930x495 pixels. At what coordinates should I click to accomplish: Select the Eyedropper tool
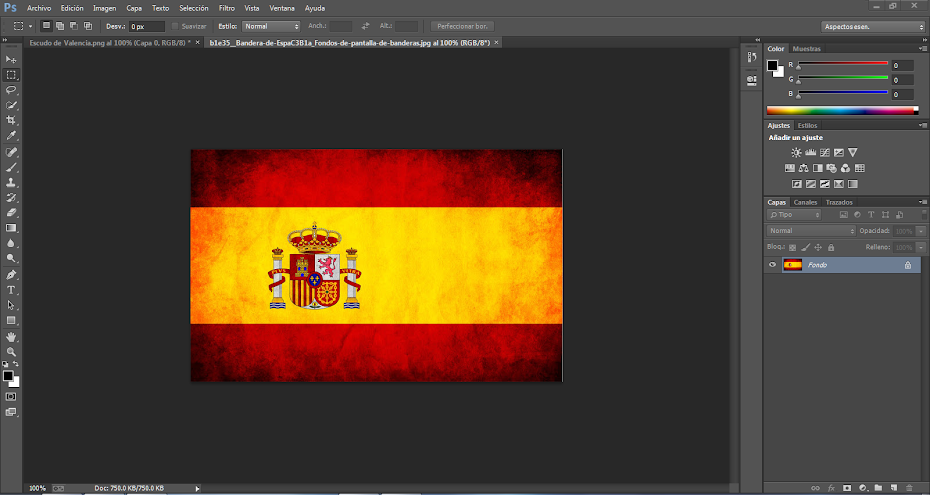(x=11, y=136)
